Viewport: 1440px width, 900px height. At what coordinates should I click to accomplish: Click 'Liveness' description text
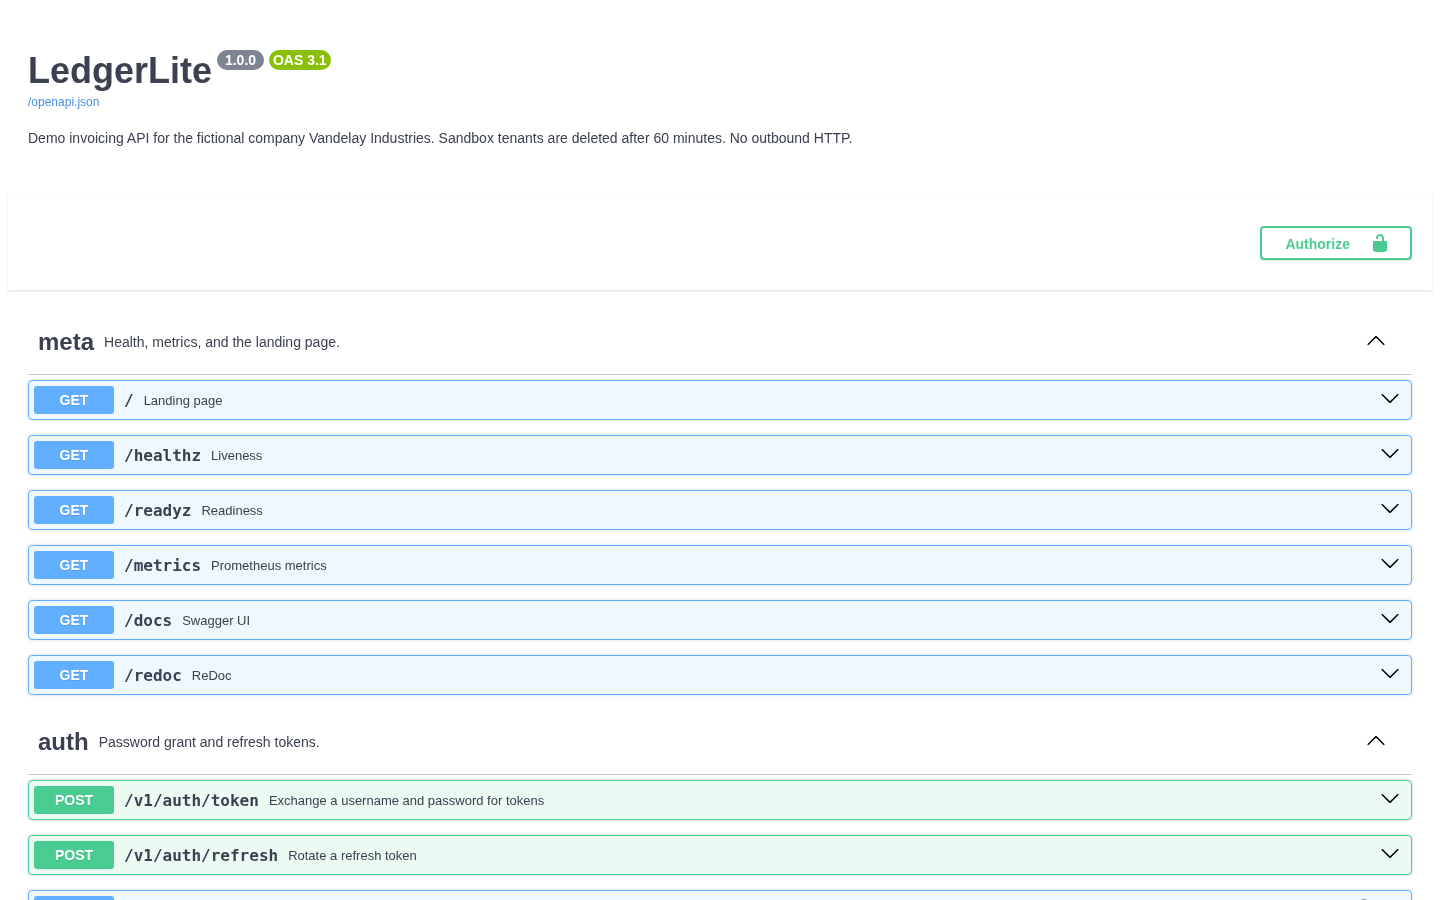click(x=237, y=456)
